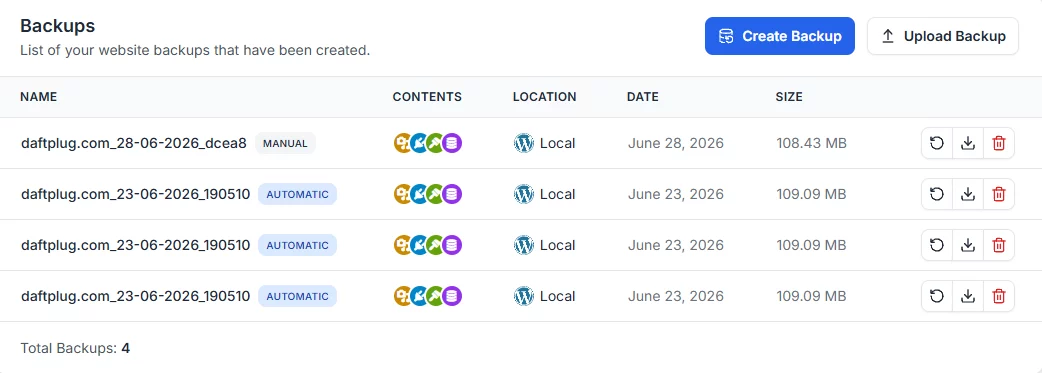Click the DATE column header
This screenshot has width=1042, height=373.
[643, 97]
